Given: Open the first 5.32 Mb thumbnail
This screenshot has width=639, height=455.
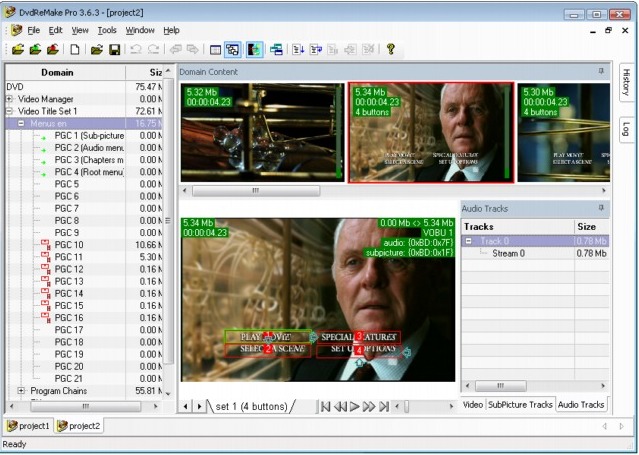Looking at the screenshot, I should [262, 133].
